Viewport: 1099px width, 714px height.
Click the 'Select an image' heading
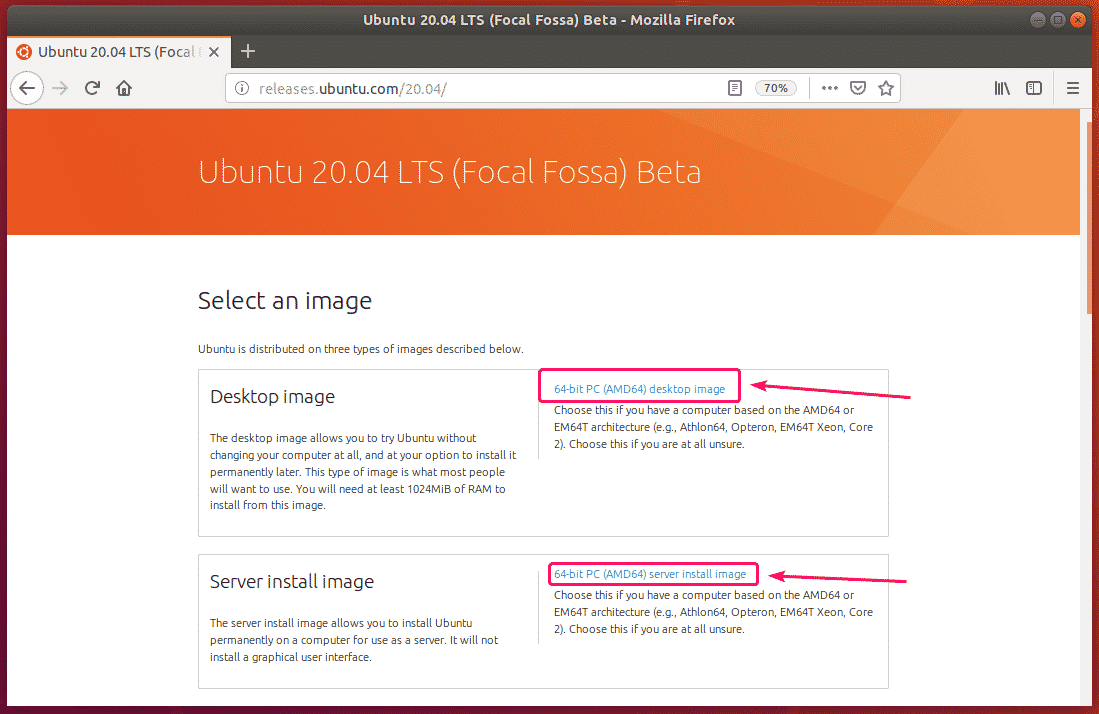(285, 301)
